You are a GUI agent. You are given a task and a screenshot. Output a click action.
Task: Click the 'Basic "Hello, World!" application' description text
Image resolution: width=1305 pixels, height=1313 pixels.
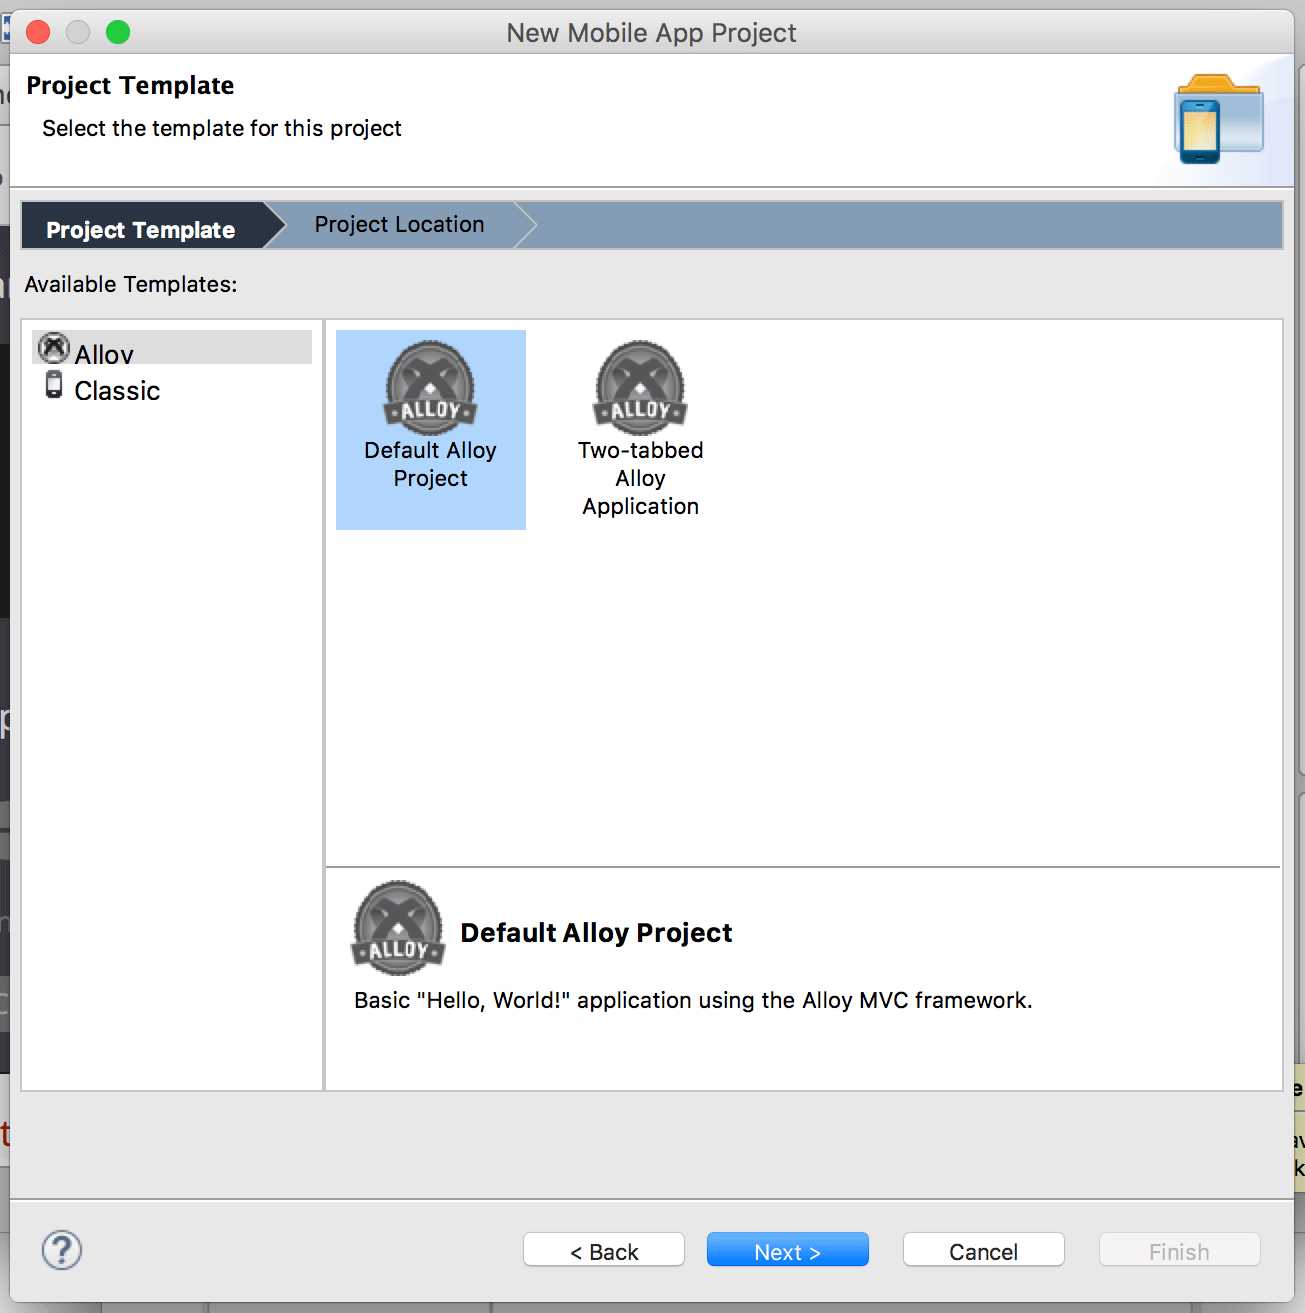(693, 1001)
